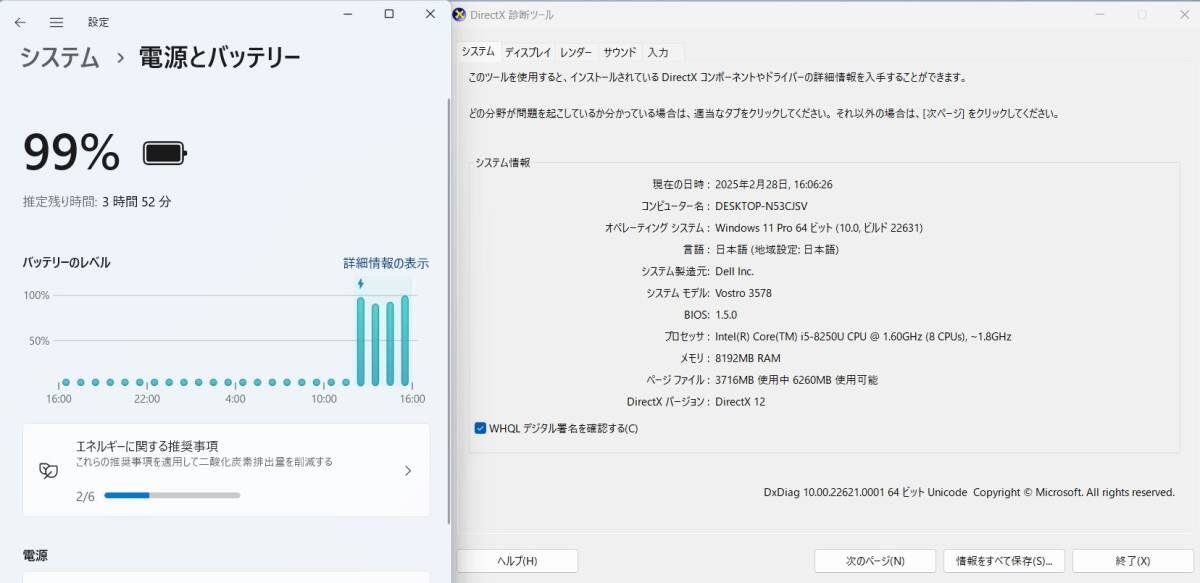Click the 言語 日本語 value
The height and width of the screenshot is (583, 1200).
pos(777,250)
